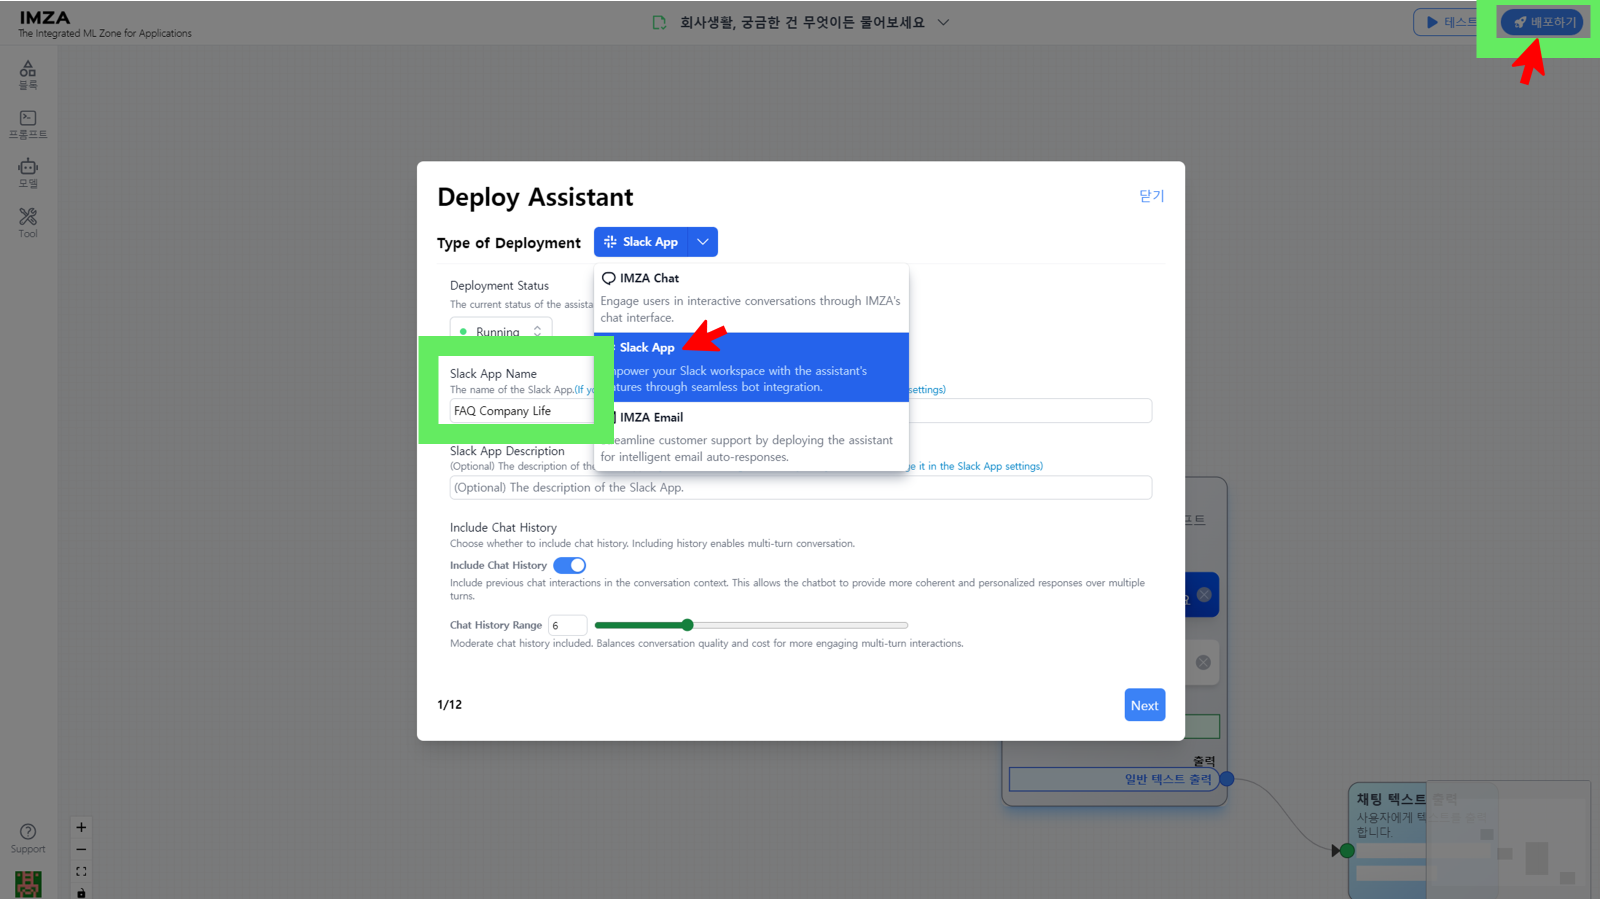Adjust the Chat History Range slider handle
1600x900 pixels.
tap(687, 625)
